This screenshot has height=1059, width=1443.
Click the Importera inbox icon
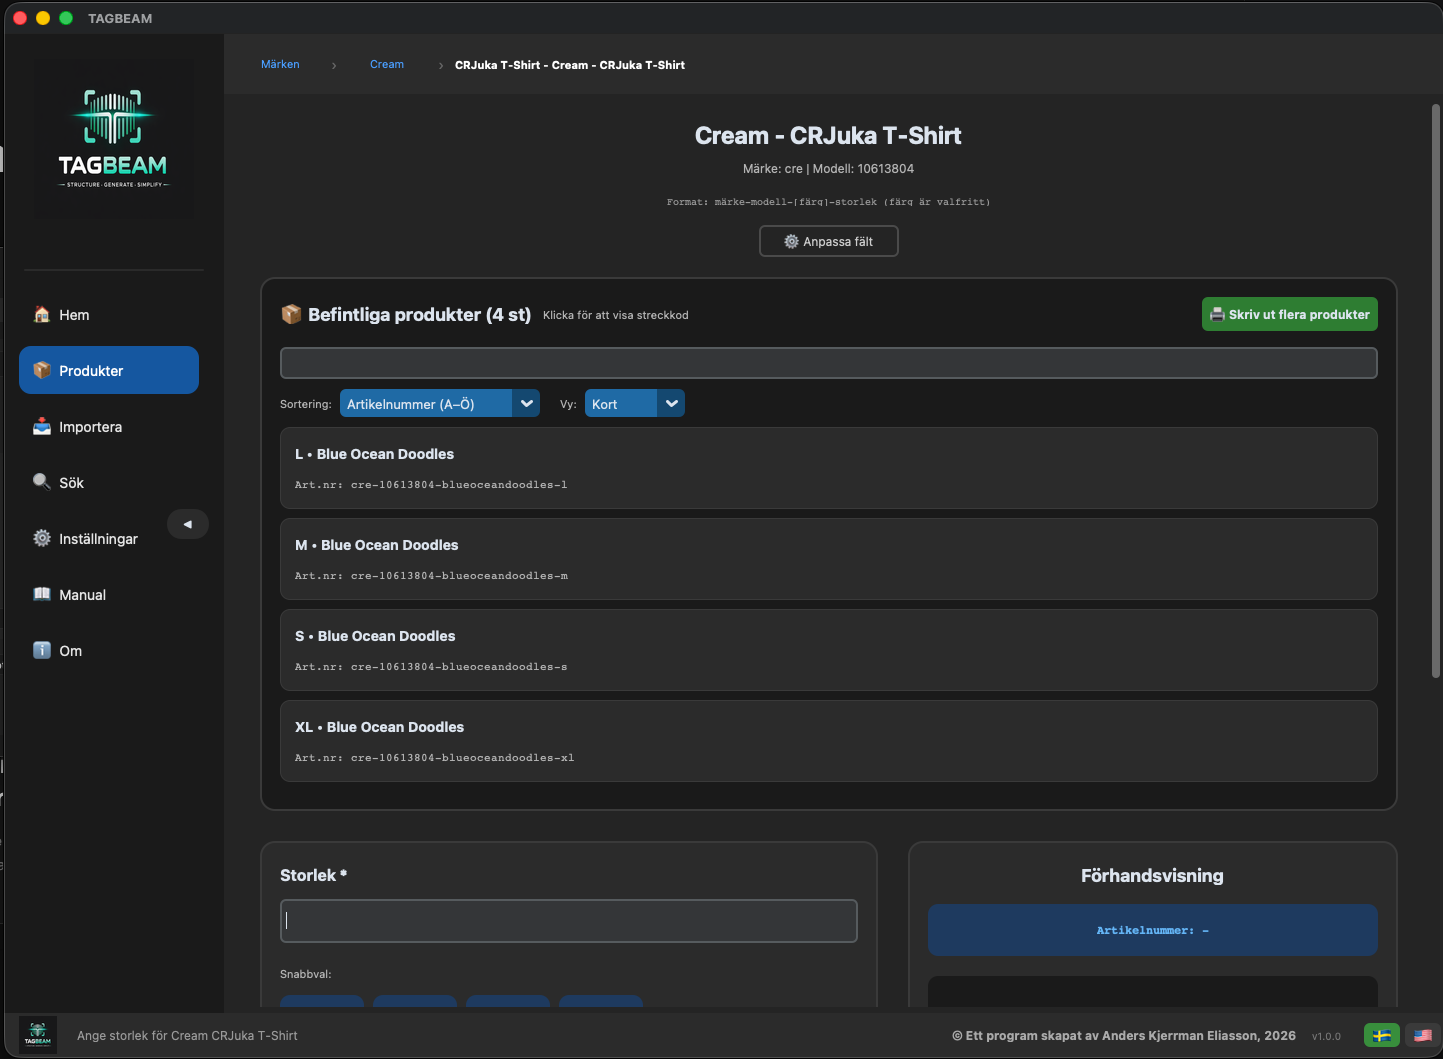point(42,426)
